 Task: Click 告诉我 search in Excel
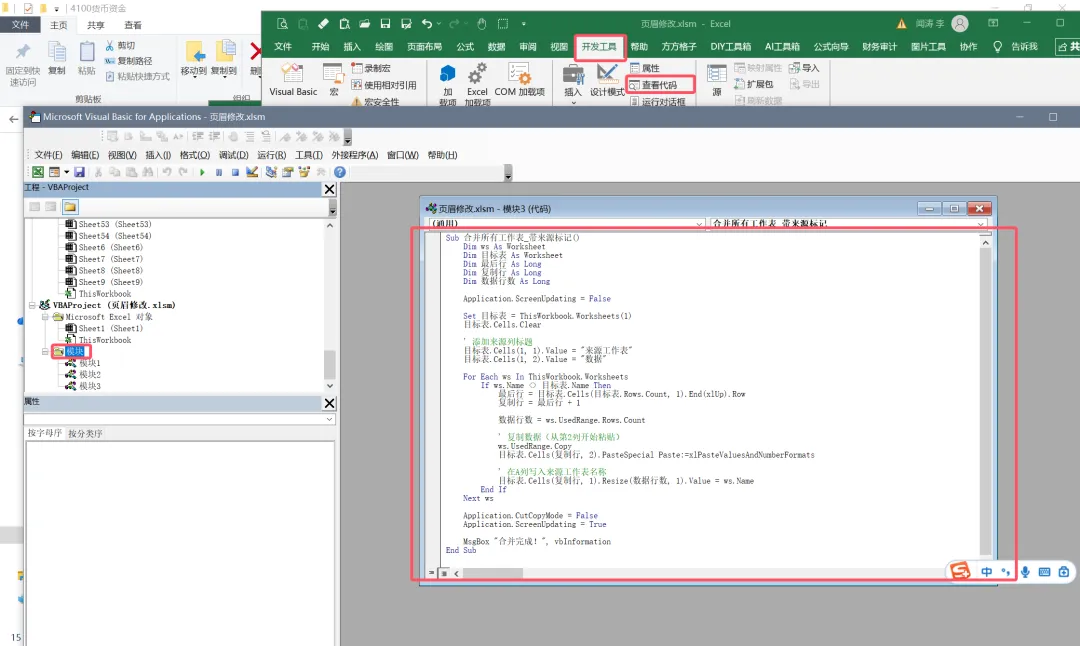click(1015, 47)
